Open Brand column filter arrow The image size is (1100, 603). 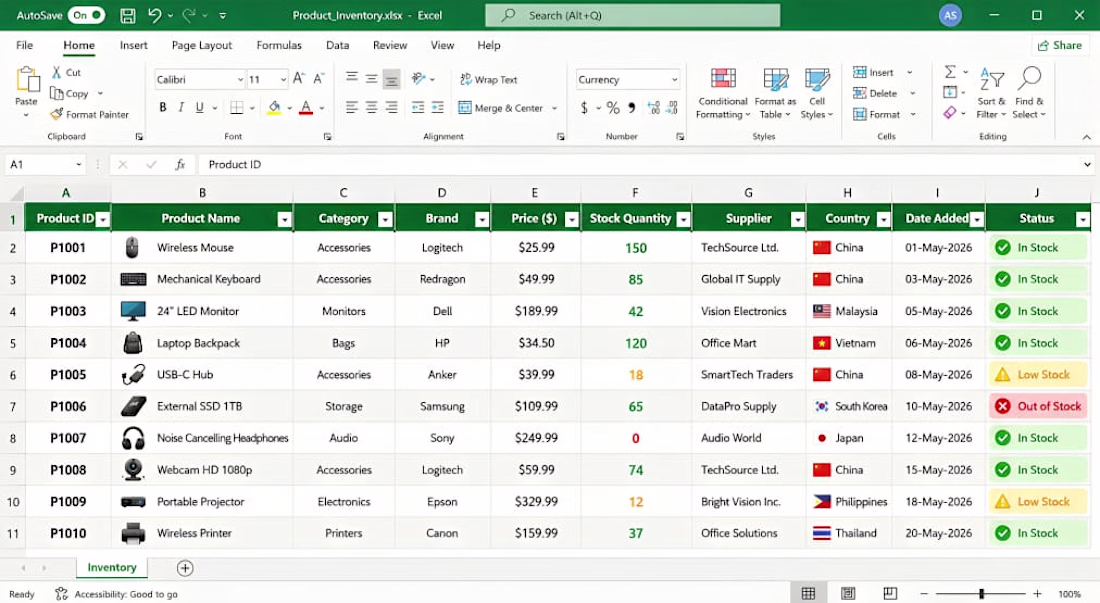(481, 220)
